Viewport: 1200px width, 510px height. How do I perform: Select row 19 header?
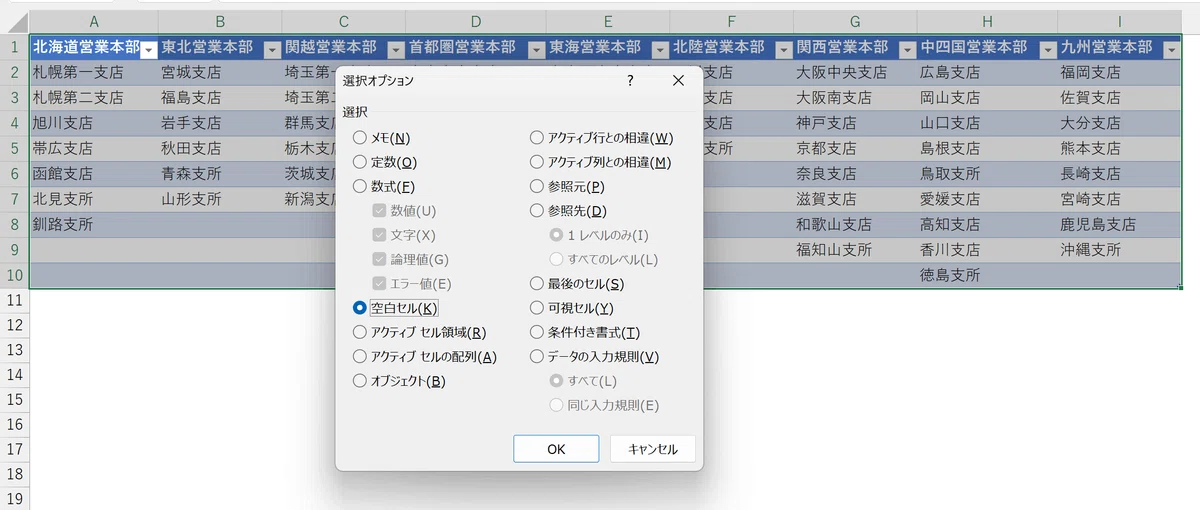(14, 498)
